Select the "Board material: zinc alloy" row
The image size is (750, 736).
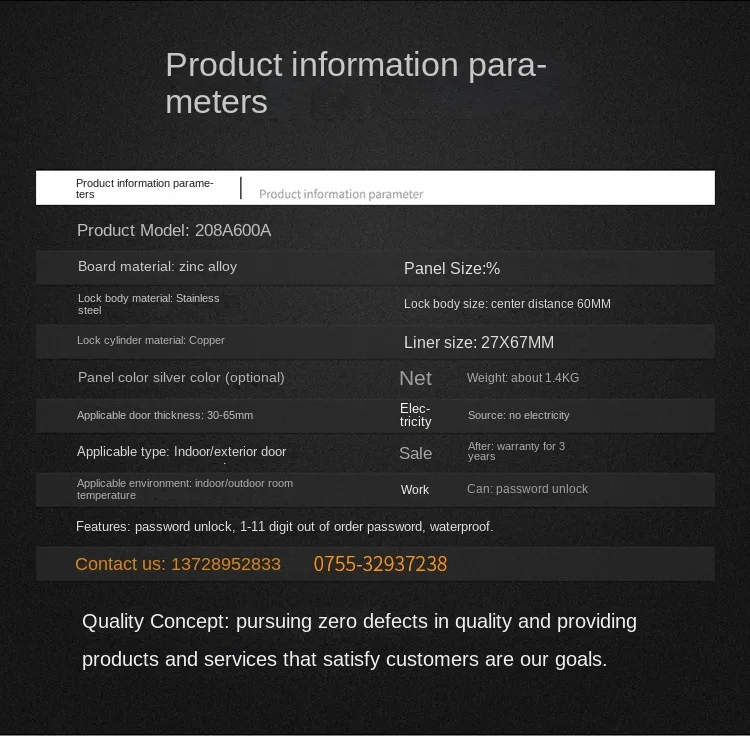coord(157,267)
